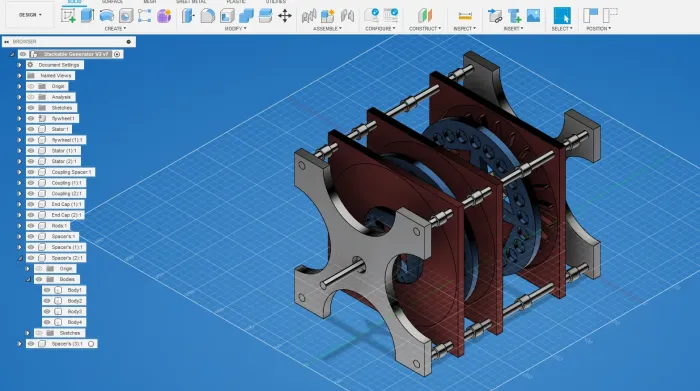Collapse the Bodies folder

[x=28, y=279]
